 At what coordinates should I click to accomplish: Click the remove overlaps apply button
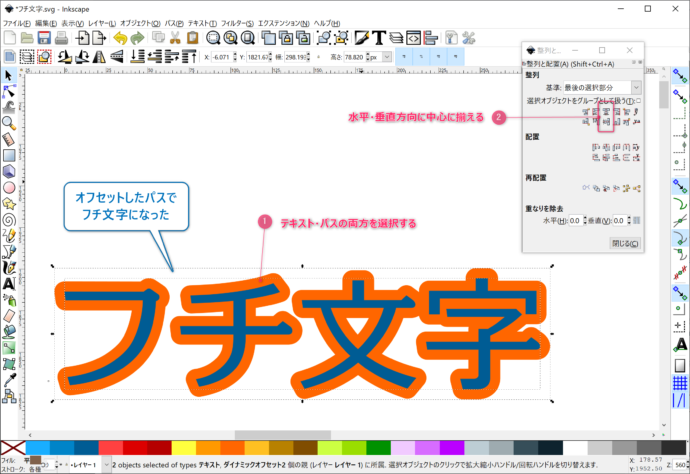click(x=637, y=220)
